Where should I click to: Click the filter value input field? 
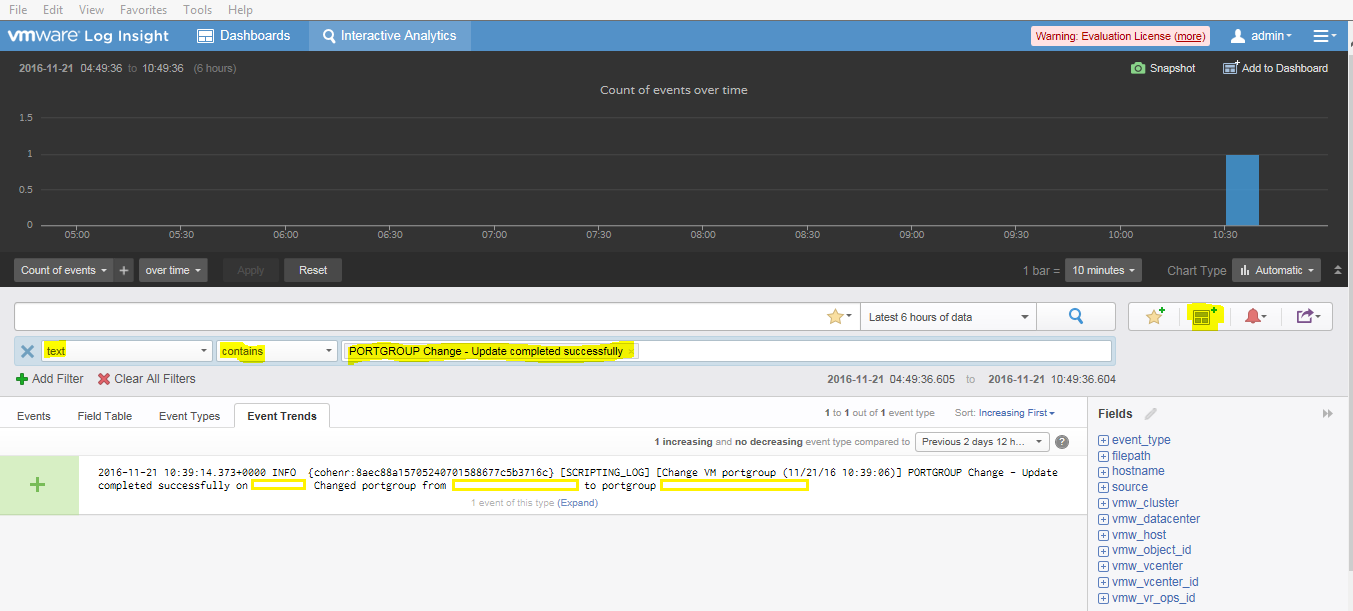point(727,351)
